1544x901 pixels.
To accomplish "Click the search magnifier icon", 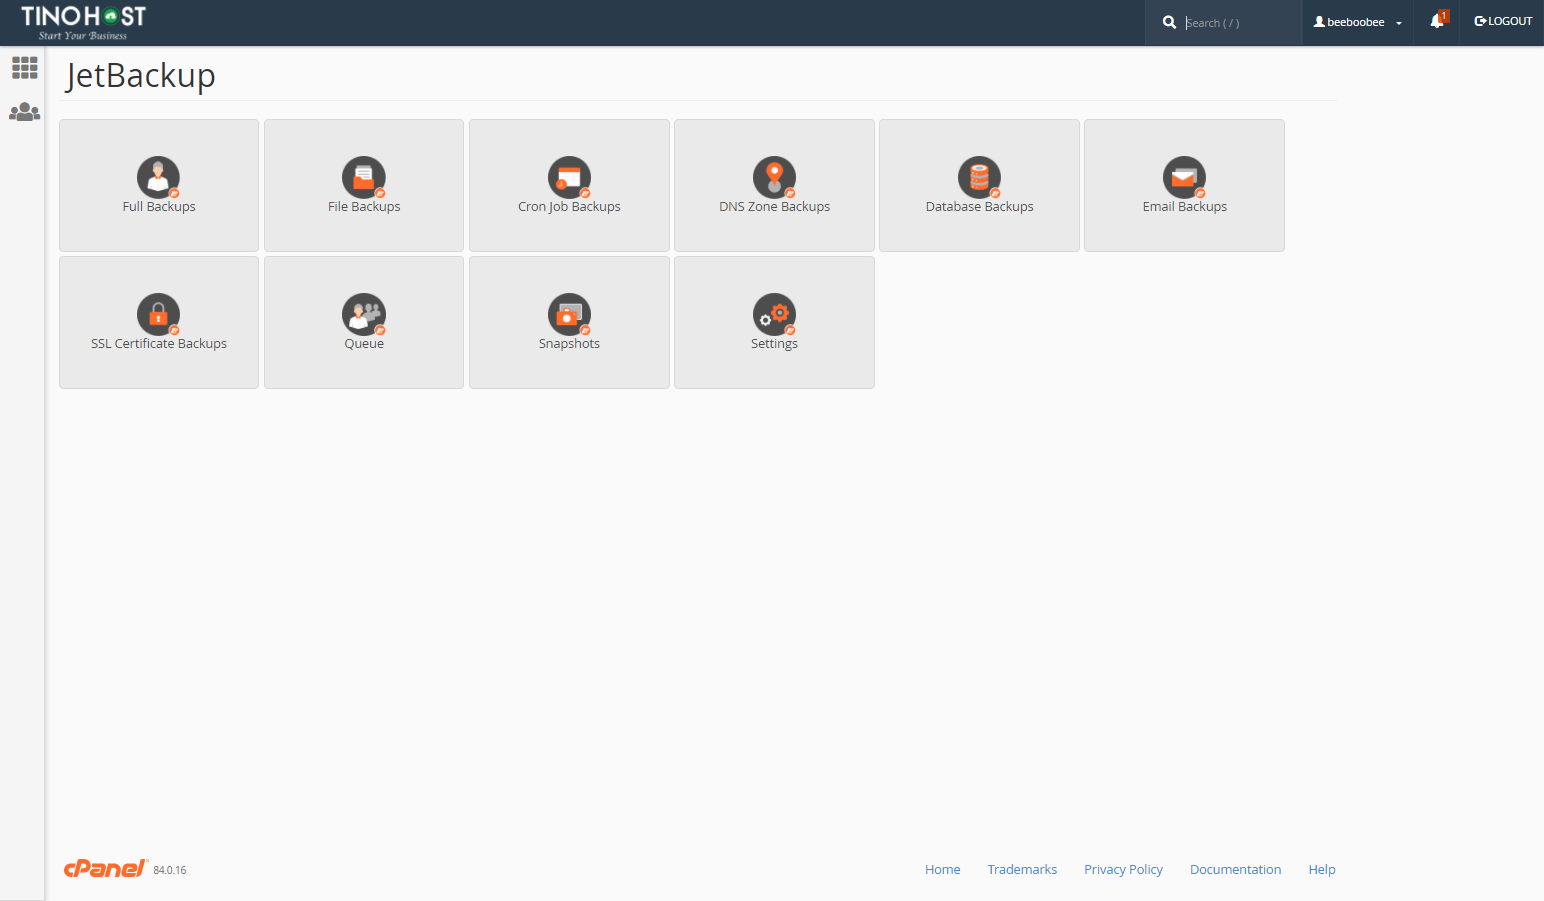I will [x=1169, y=22].
